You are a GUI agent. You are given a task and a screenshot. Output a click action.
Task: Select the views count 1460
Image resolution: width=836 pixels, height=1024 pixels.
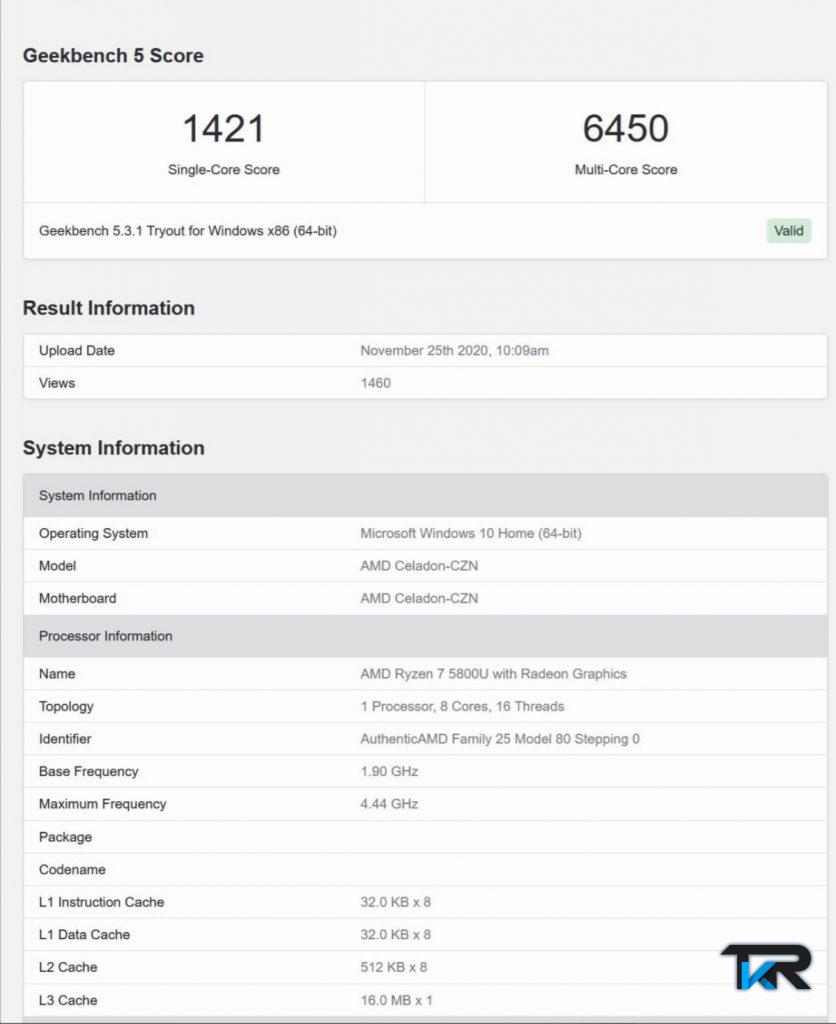[x=376, y=383]
